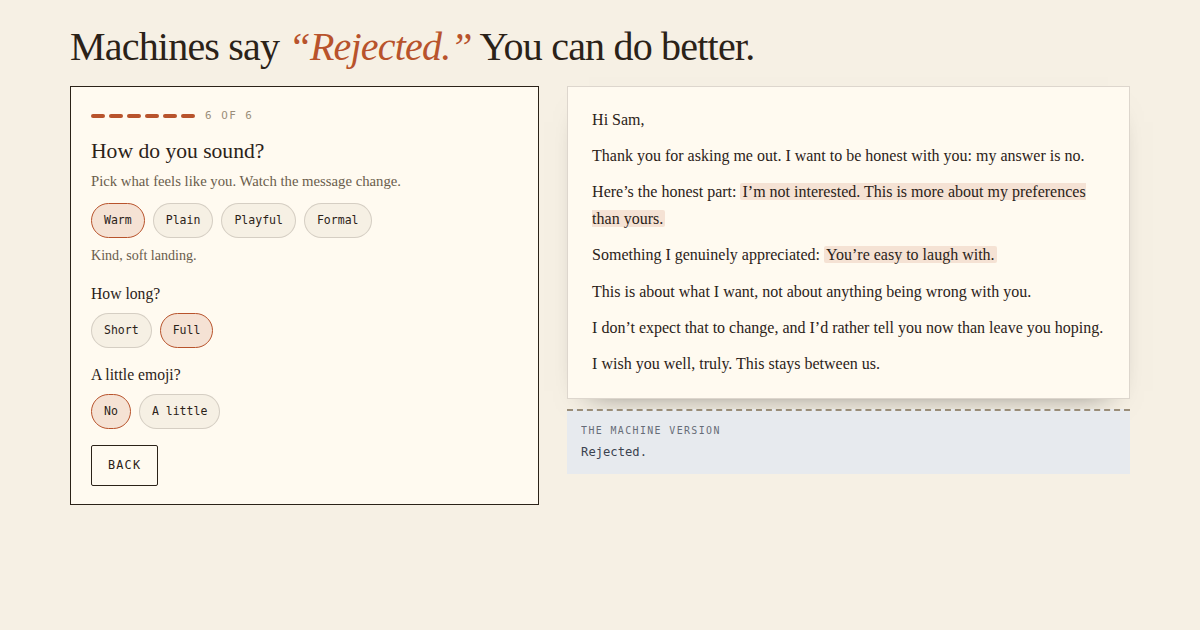Click the 'How long?' label
Image resolution: width=1200 pixels, height=630 pixels.
coord(126,293)
